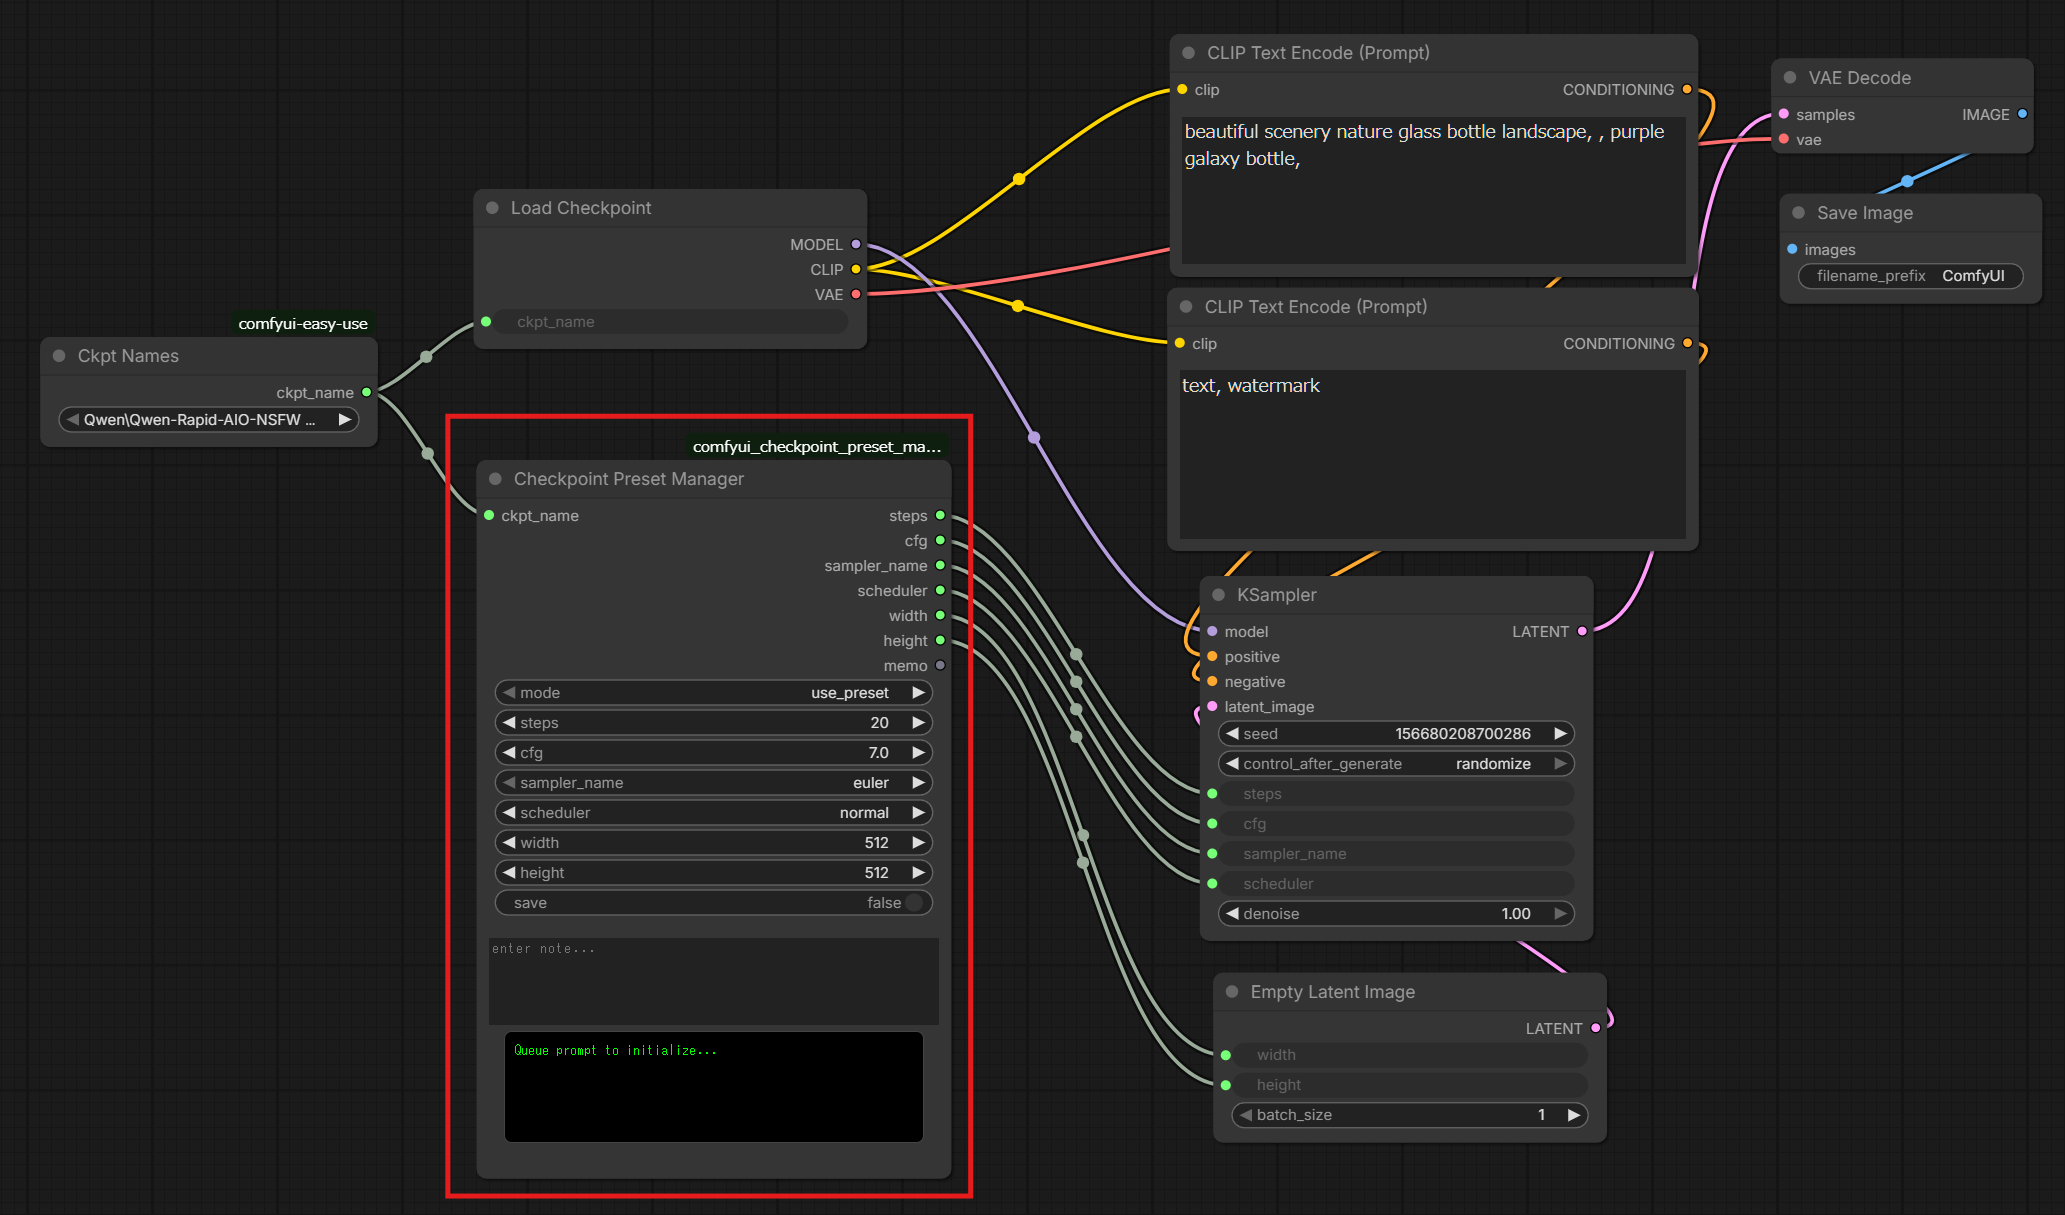Screen dimensions: 2065x1215
Task: Increase batch_size with the right arrow
Action: pyautogui.click(x=1574, y=1115)
